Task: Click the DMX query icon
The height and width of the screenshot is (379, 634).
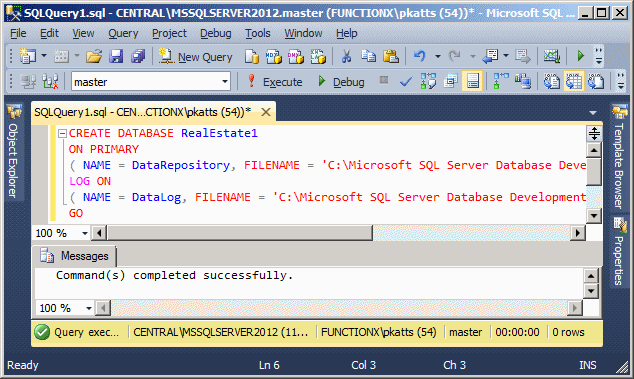Action: tap(296, 57)
